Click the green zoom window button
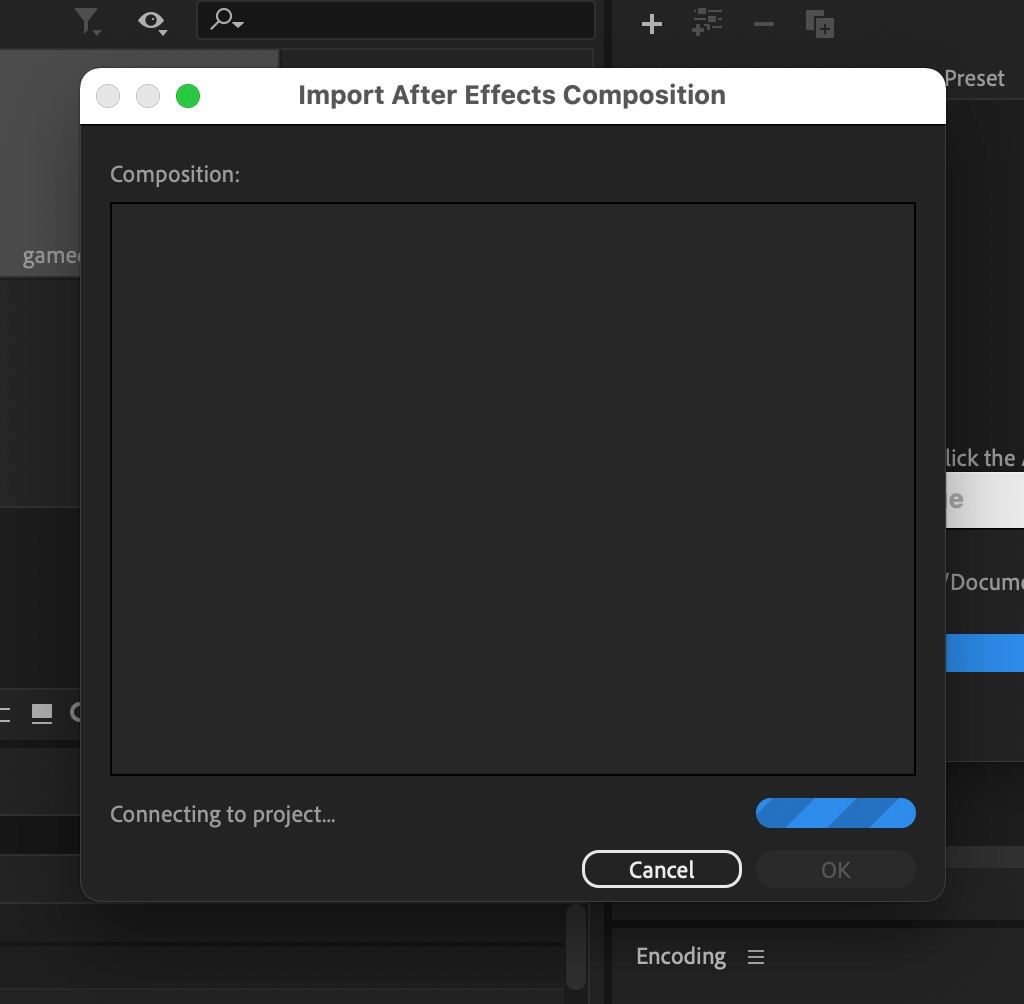 (x=188, y=96)
